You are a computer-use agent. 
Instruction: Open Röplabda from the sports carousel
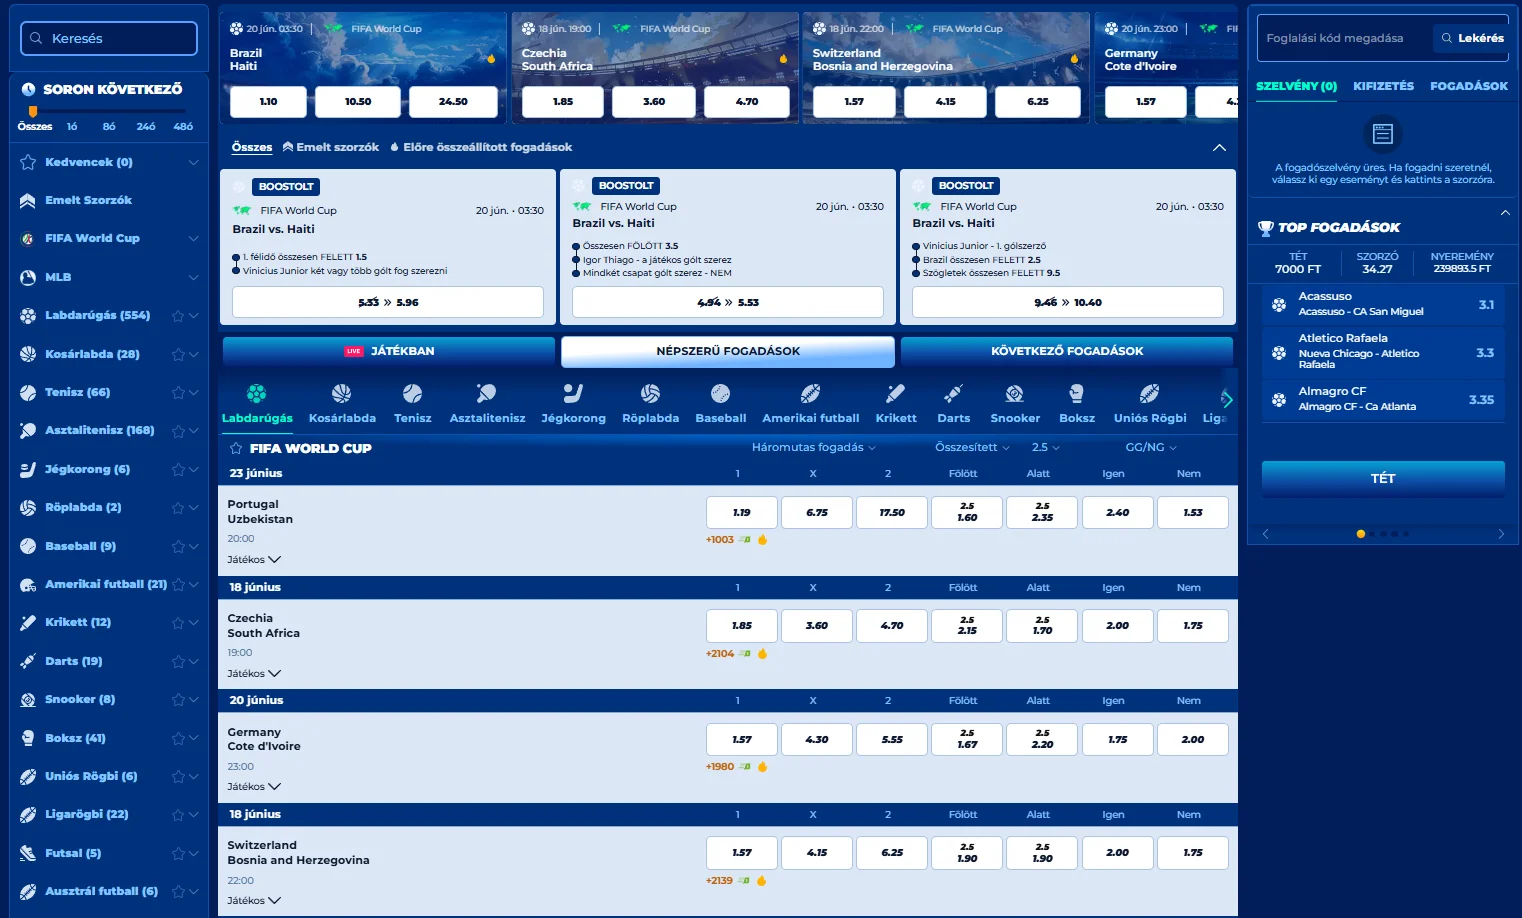point(650,394)
